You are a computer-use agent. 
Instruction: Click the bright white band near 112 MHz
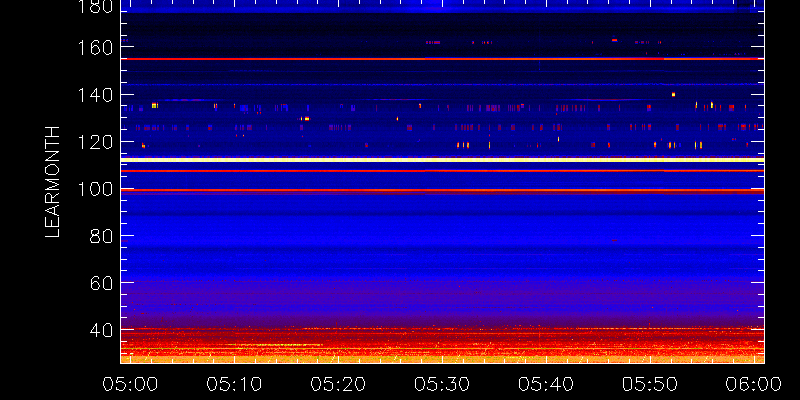(442, 160)
